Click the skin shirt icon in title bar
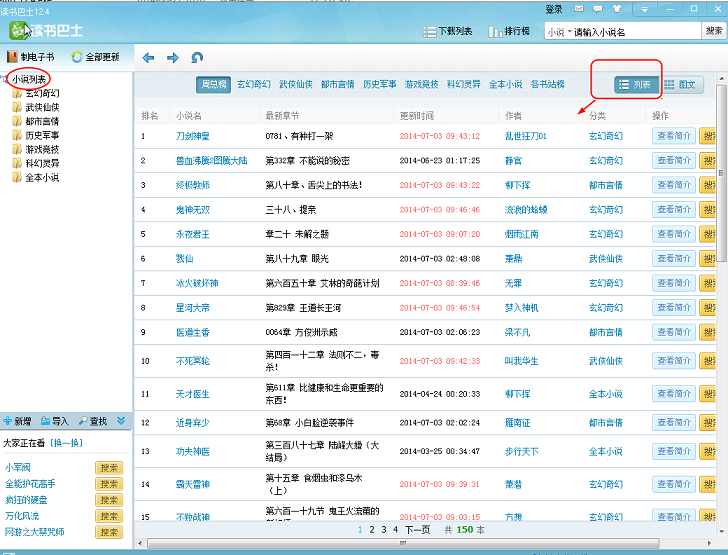The image size is (728, 555). (x=617, y=8)
